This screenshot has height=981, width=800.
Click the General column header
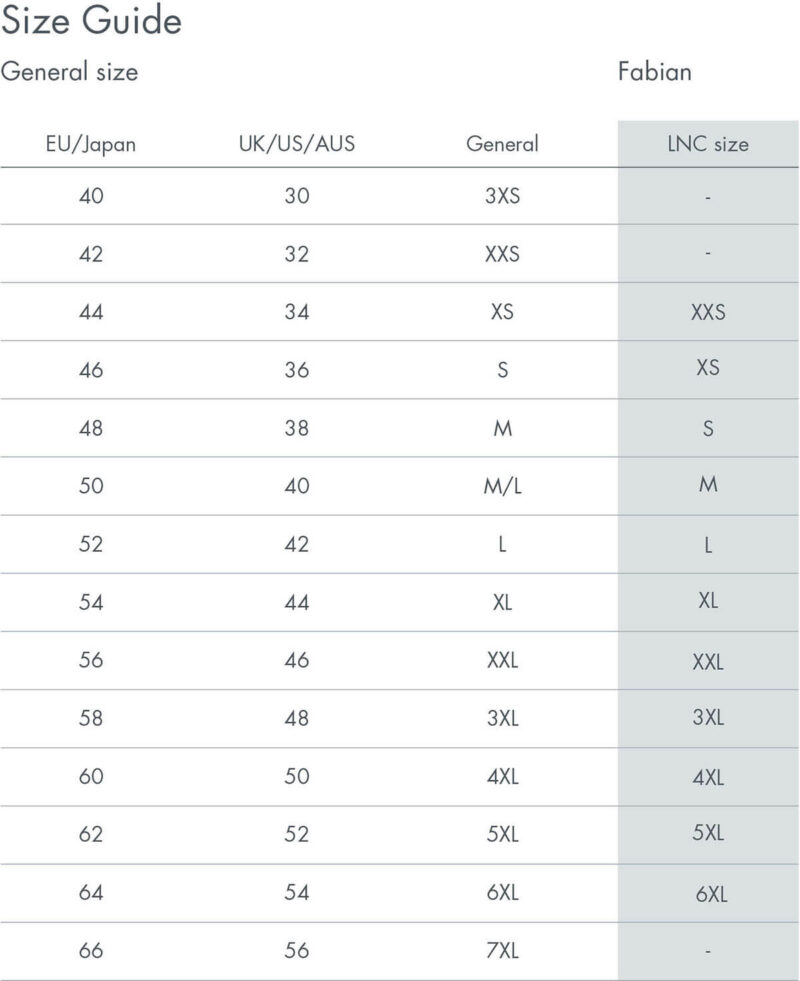pos(502,144)
